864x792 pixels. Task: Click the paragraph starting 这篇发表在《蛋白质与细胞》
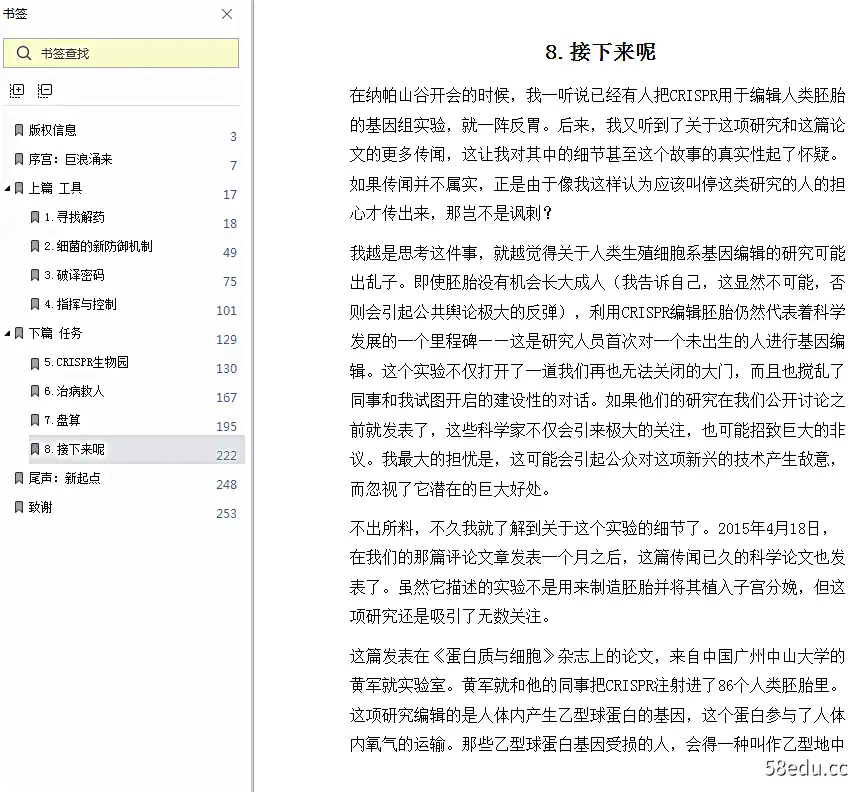click(597, 701)
